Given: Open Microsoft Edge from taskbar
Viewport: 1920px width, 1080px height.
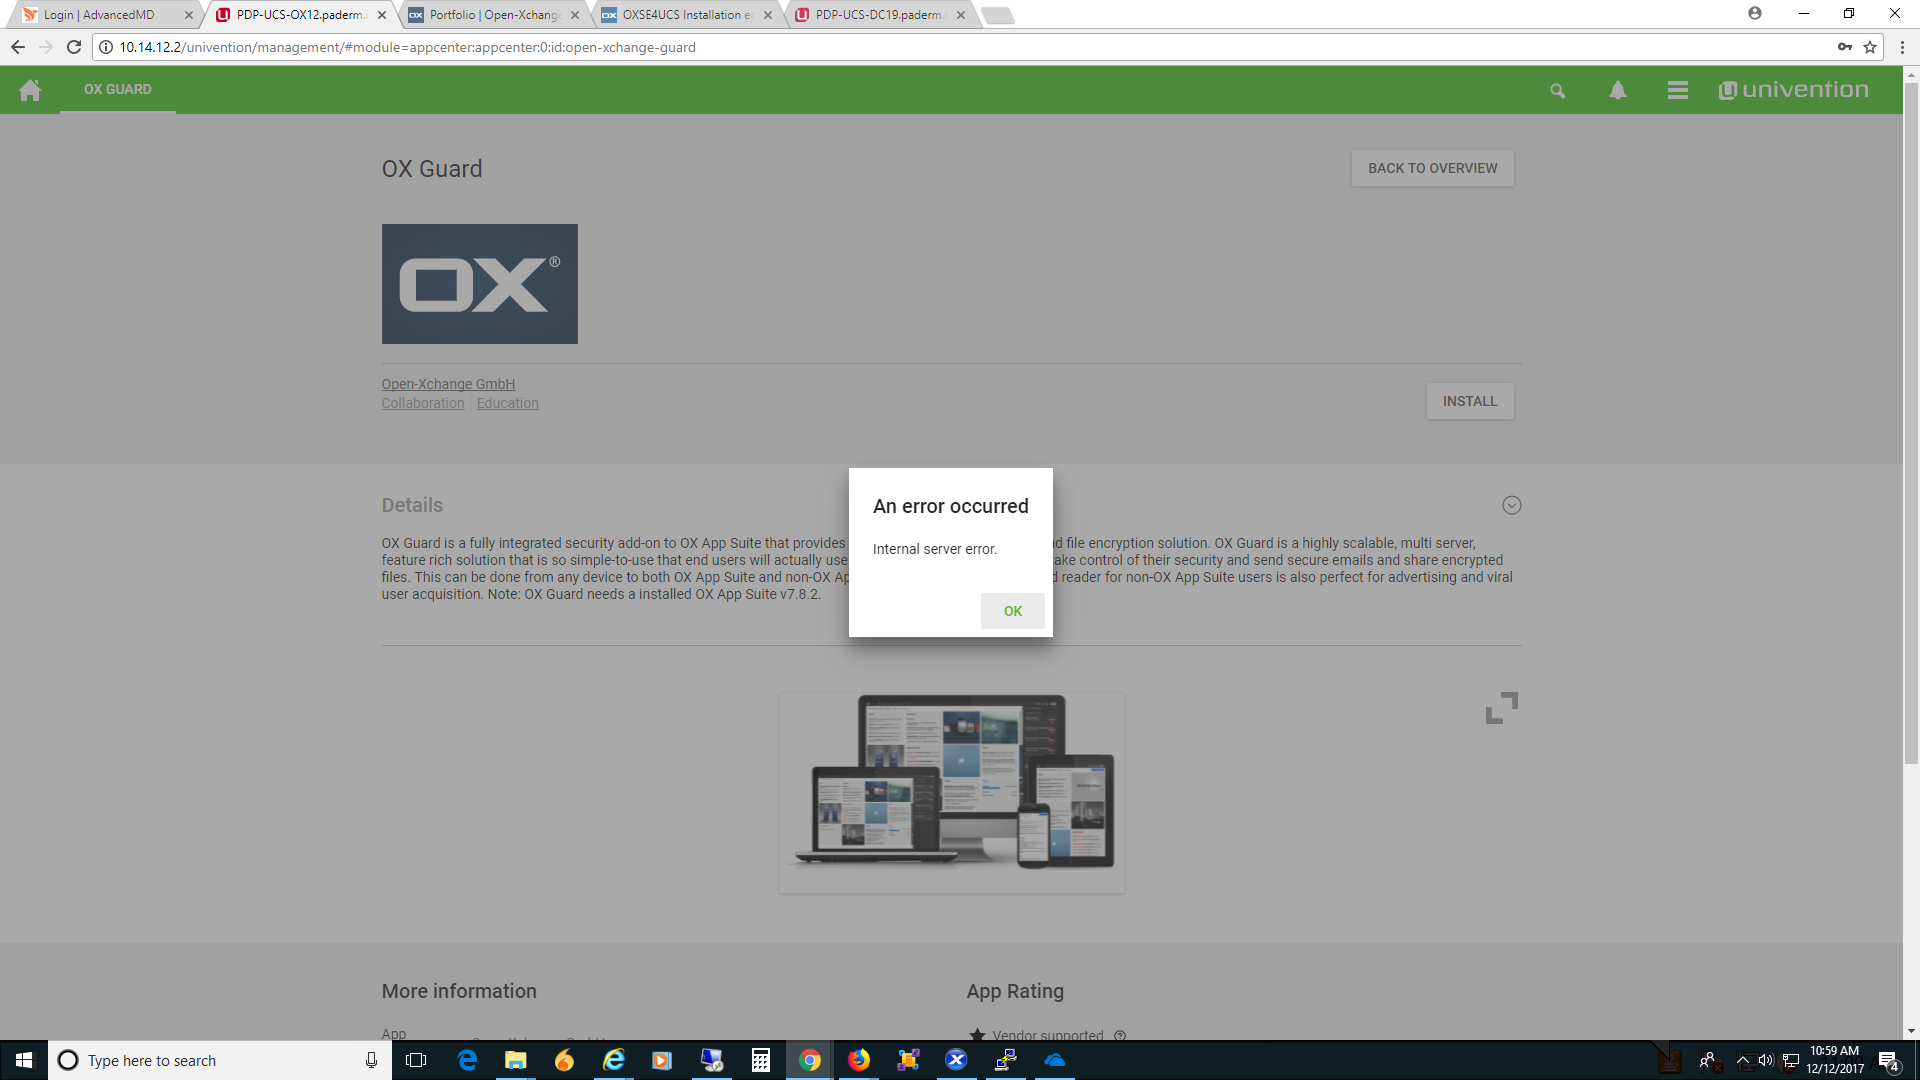Looking at the screenshot, I should coord(467,1060).
